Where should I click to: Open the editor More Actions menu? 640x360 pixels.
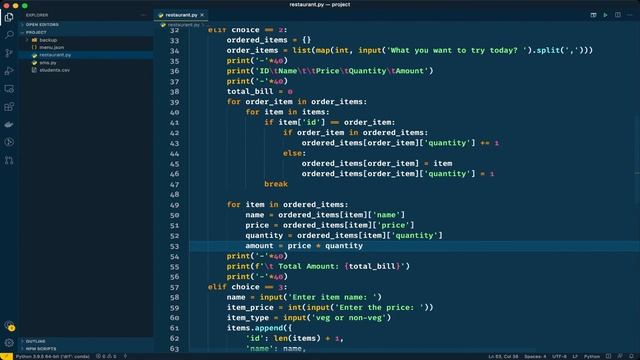click(630, 15)
